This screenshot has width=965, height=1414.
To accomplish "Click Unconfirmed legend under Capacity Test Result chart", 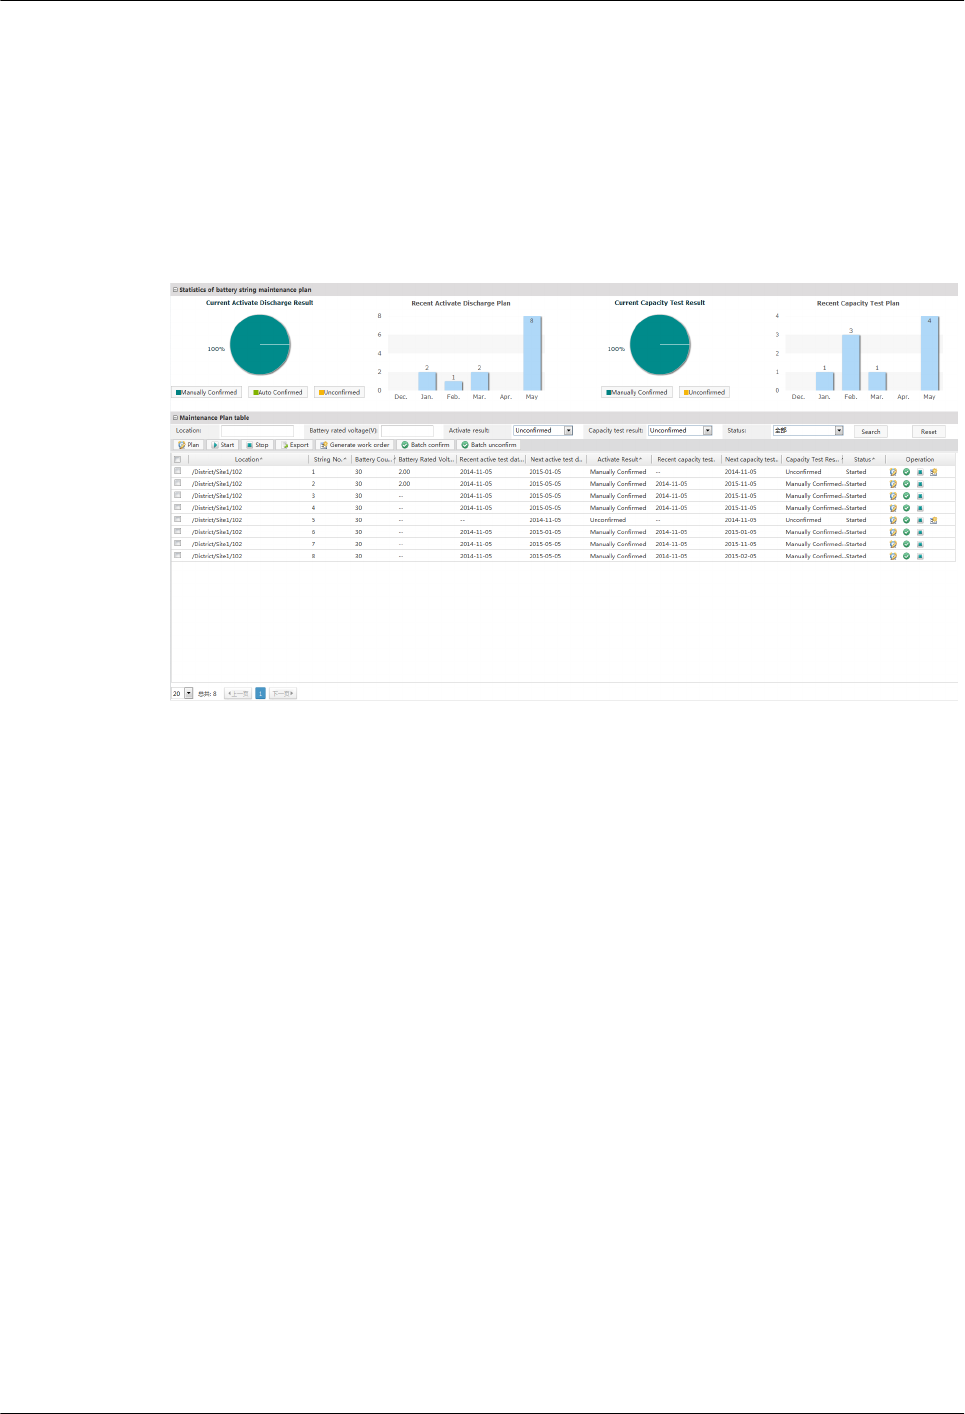I will tap(705, 392).
